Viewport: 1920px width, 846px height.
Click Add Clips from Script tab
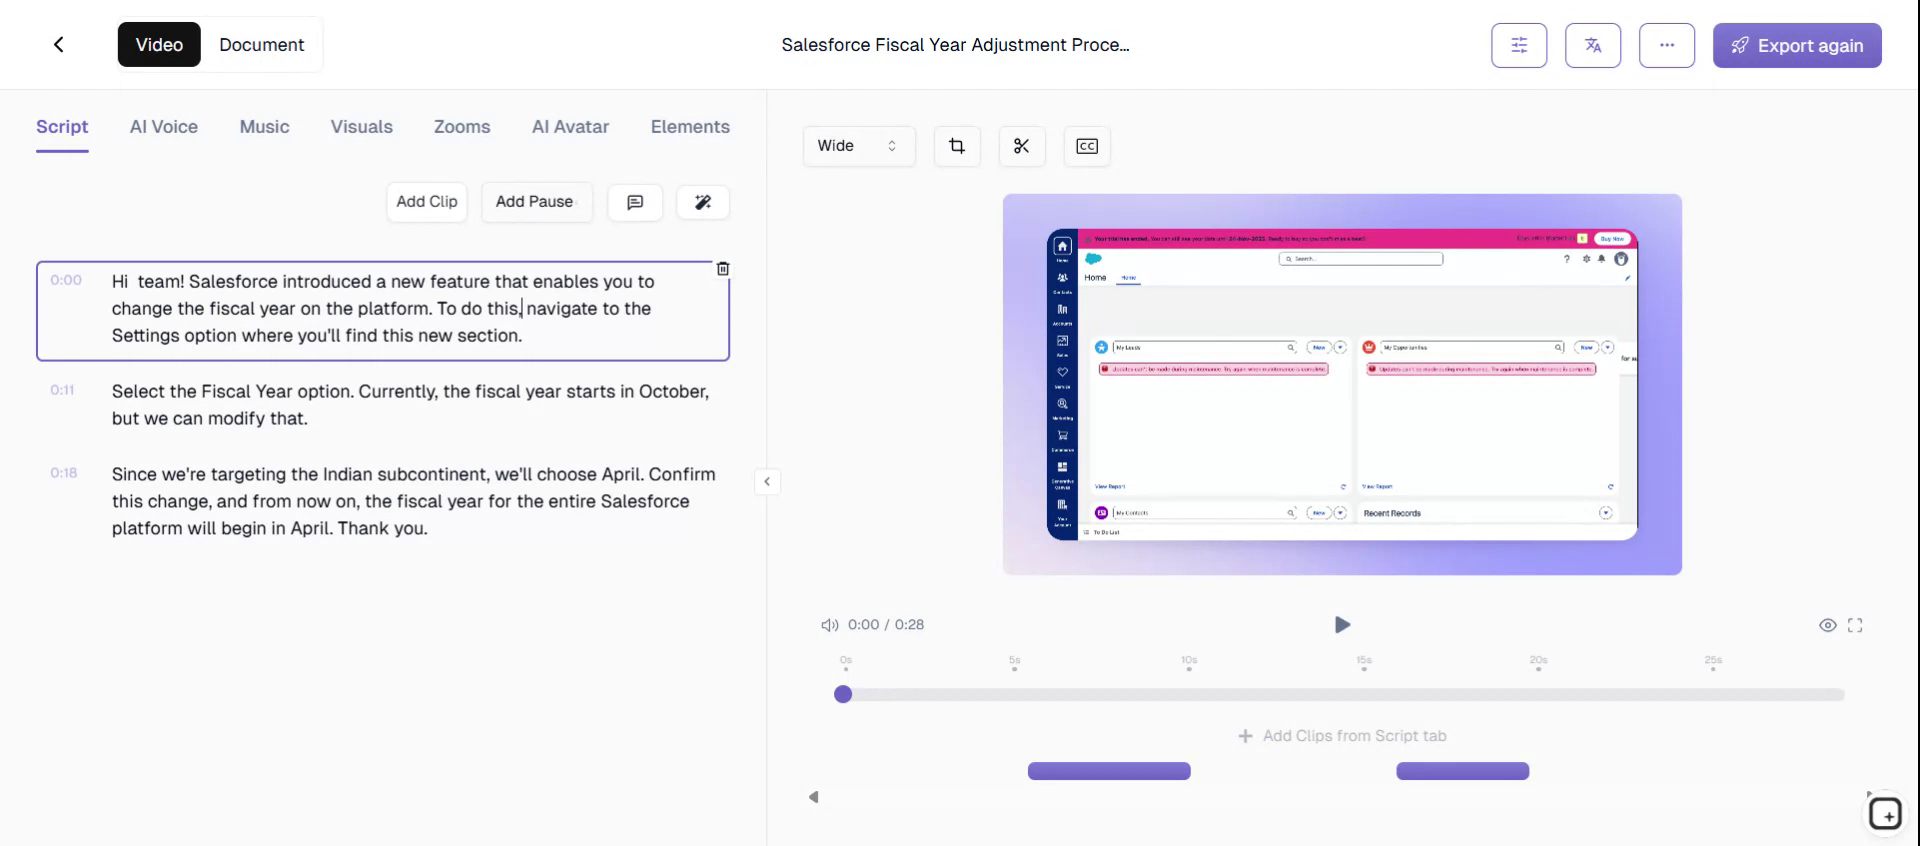click(1342, 736)
